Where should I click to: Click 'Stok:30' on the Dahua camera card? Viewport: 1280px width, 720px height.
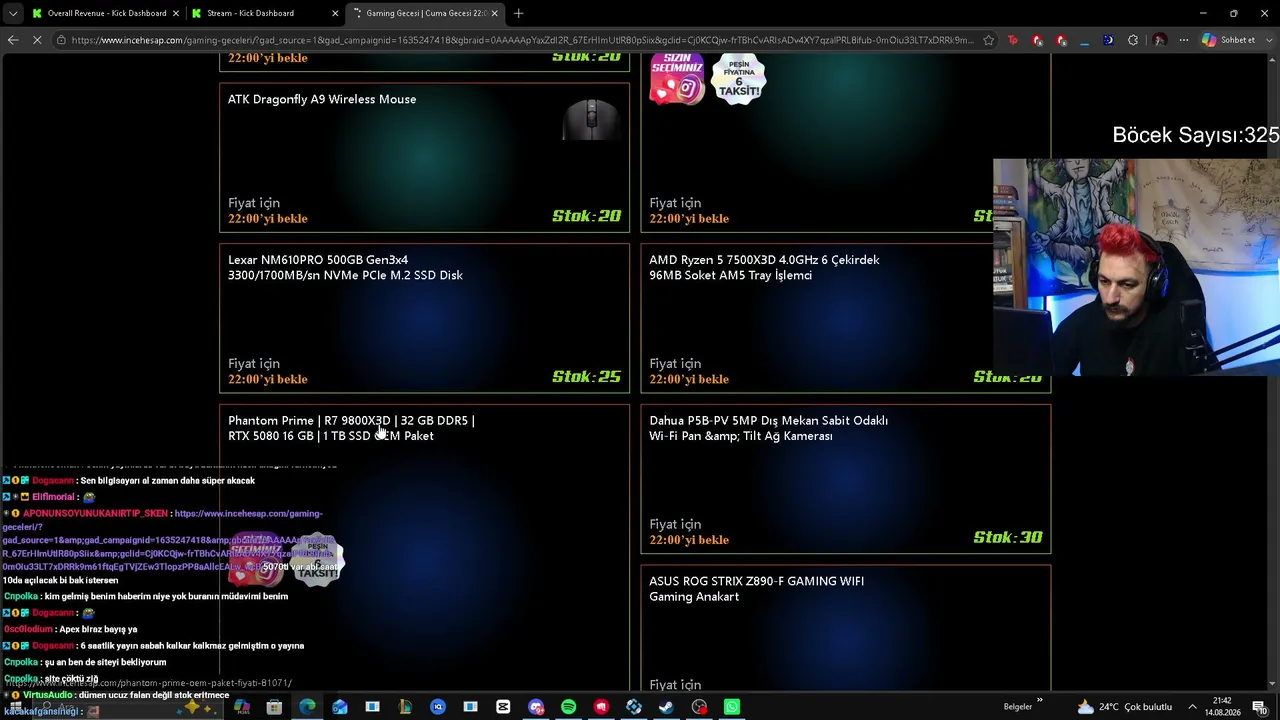(x=1008, y=538)
